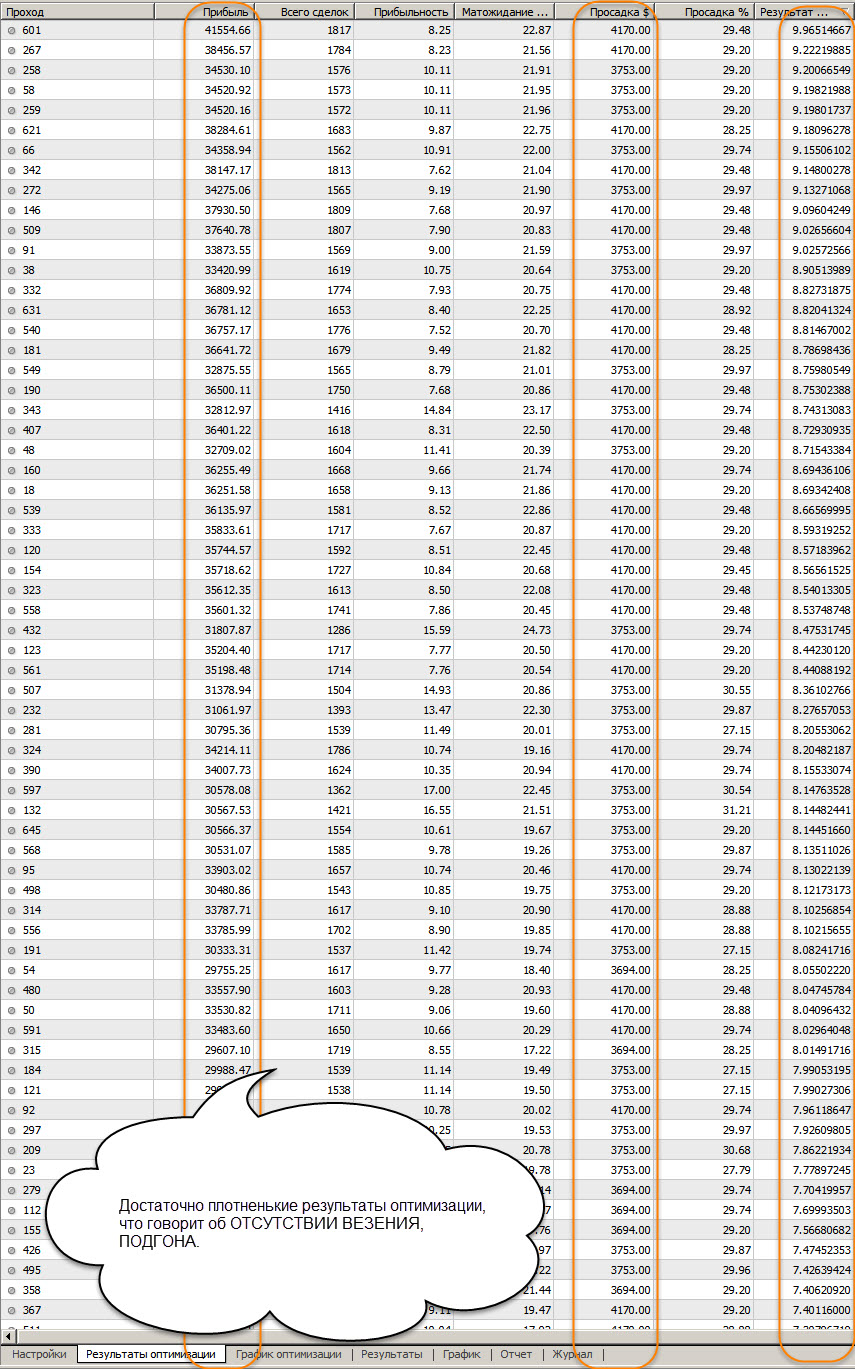
Task: Open the График tab
Action: pyautogui.click(x=461, y=1354)
